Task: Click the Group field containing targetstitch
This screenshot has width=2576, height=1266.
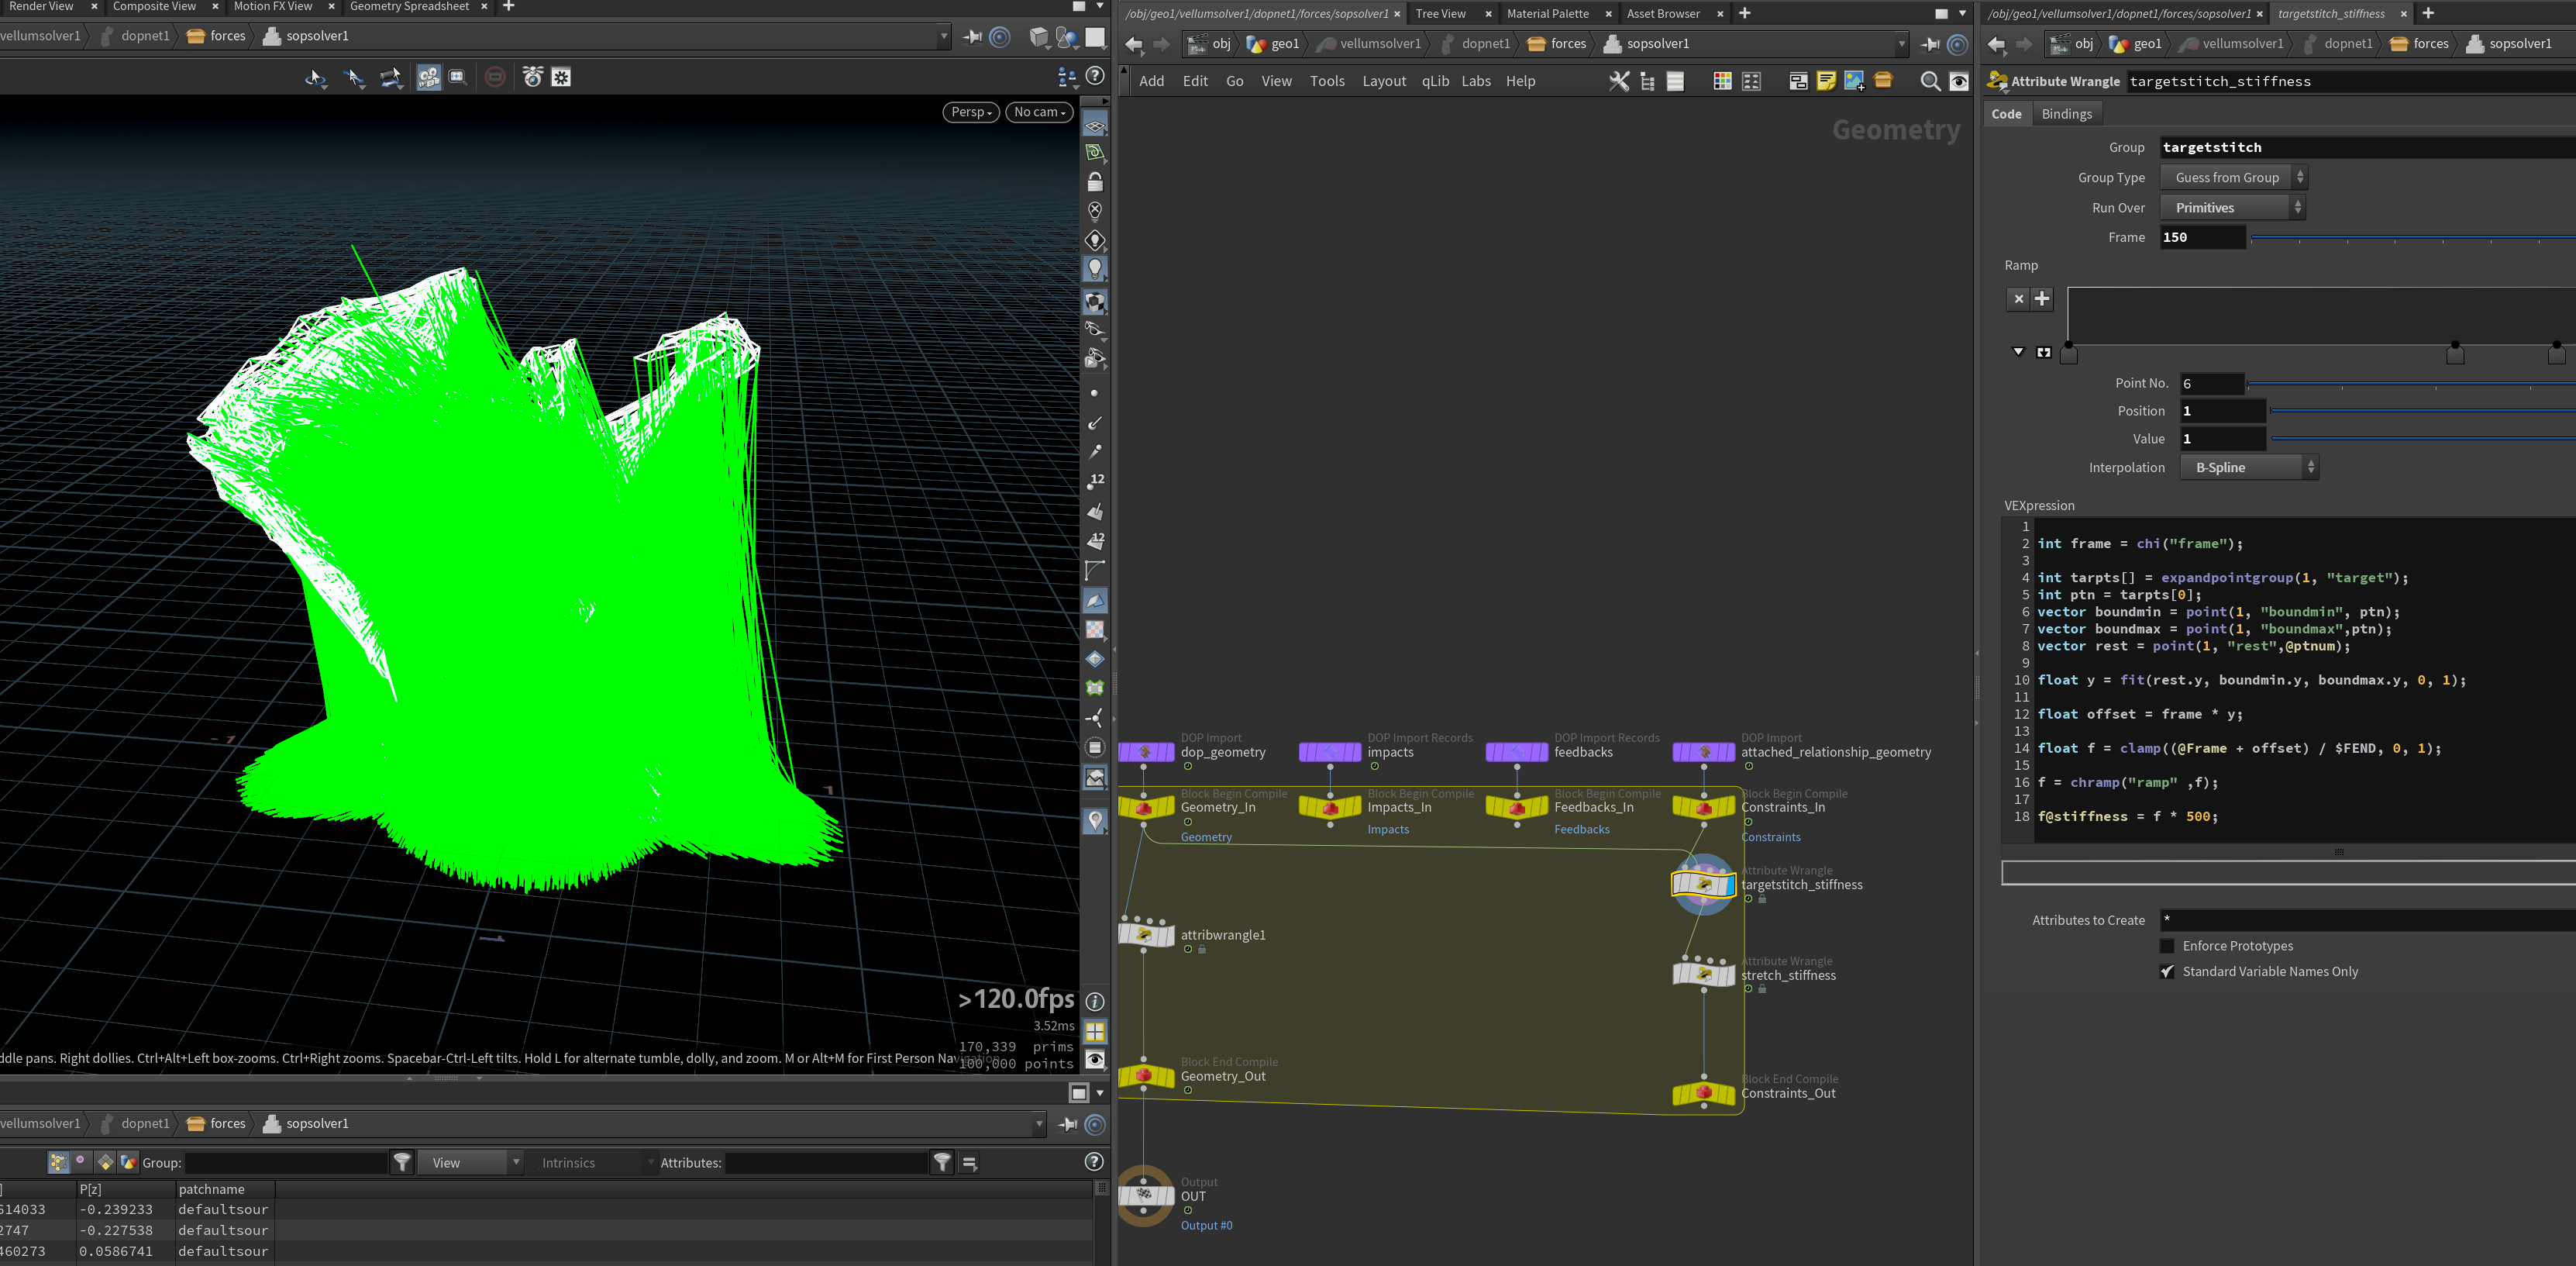Action: click(2366, 148)
